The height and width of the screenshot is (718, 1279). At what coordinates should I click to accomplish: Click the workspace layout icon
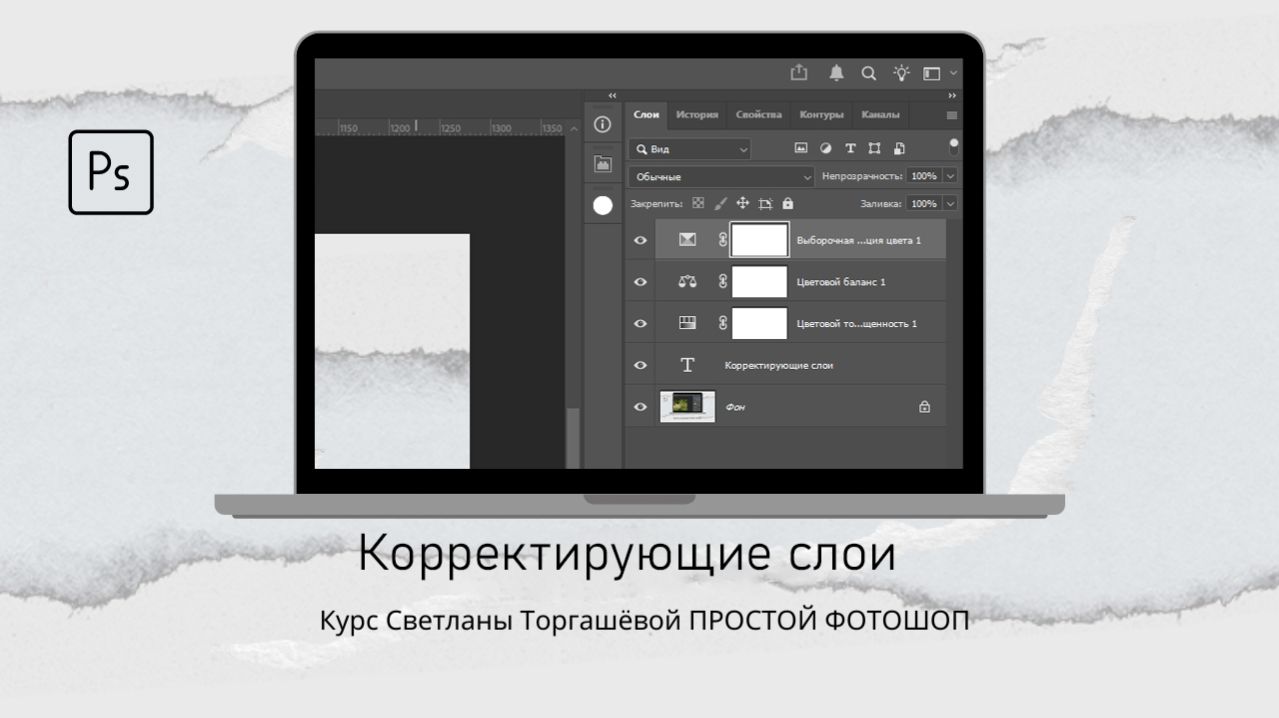click(932, 73)
